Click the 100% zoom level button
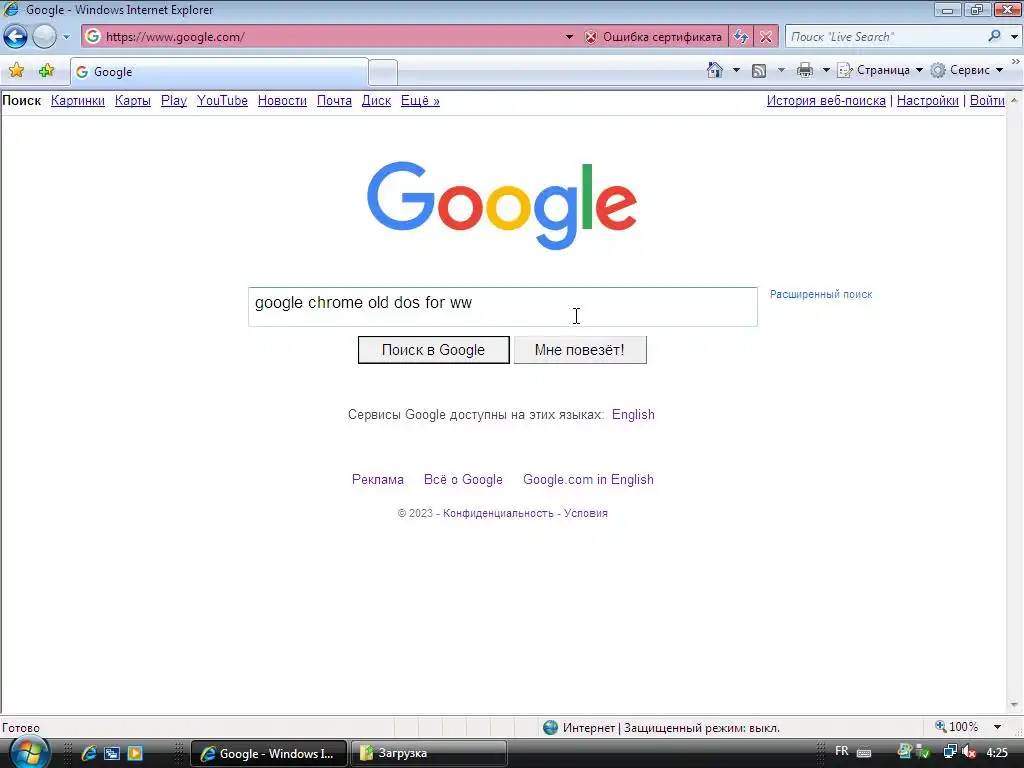 click(x=957, y=727)
